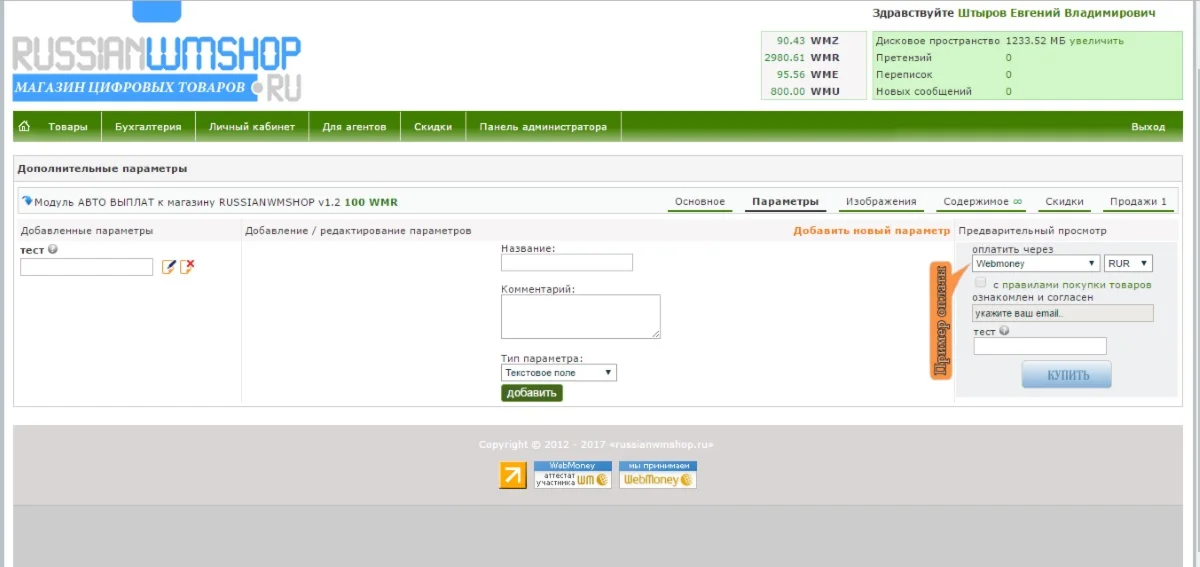Open the RUR currency dropdown
The image size is (1200, 567).
1128,264
